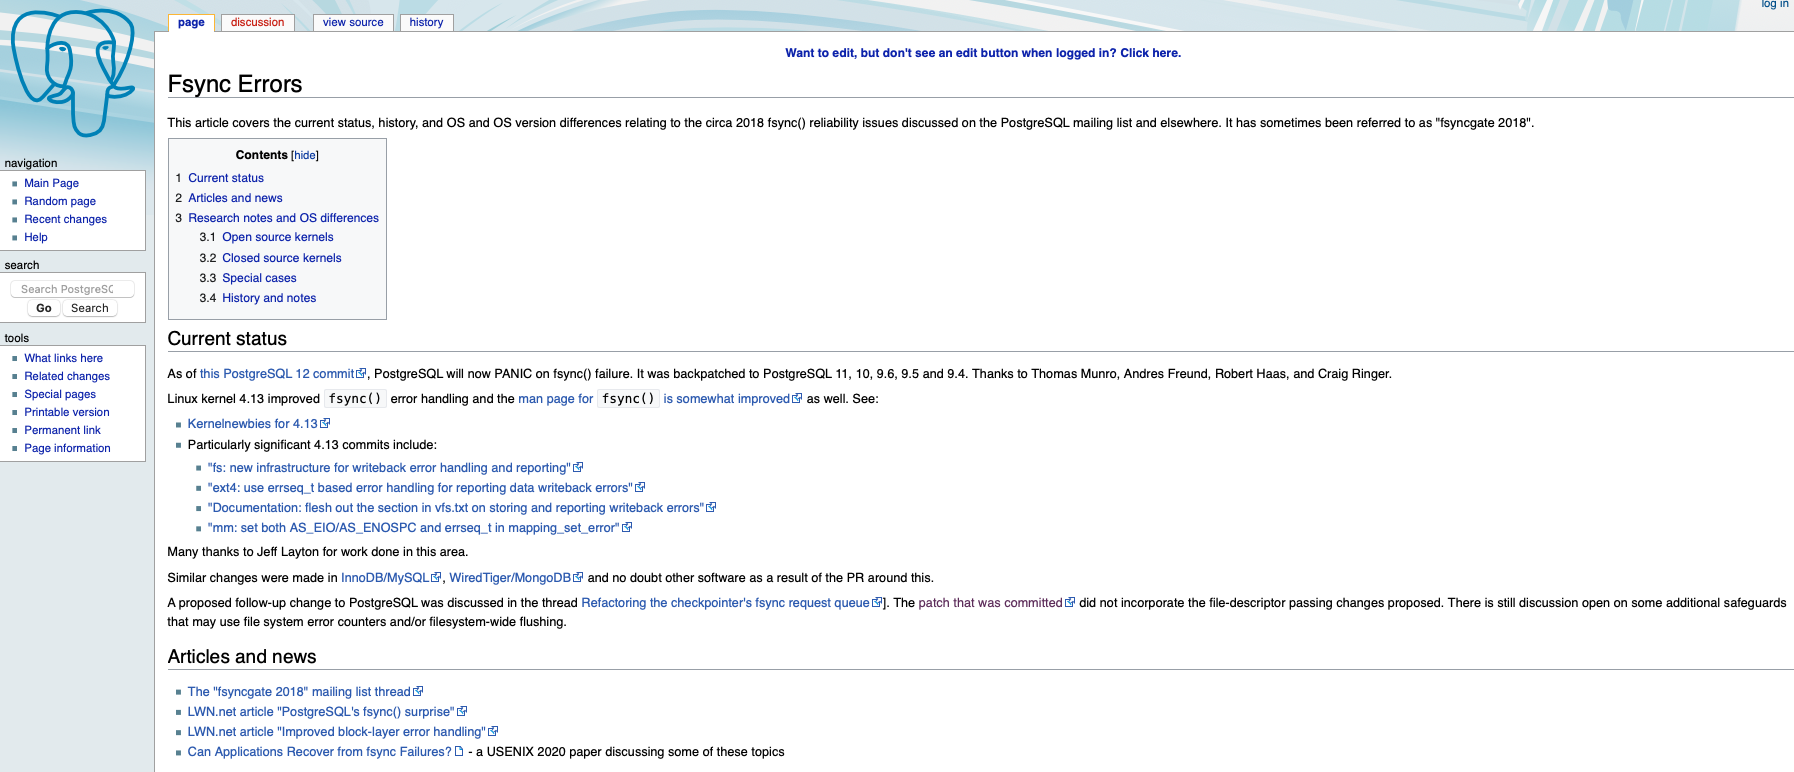1794x772 pixels.
Task: Open Refactoring the checkpointer's fsync request queue
Action: [725, 603]
